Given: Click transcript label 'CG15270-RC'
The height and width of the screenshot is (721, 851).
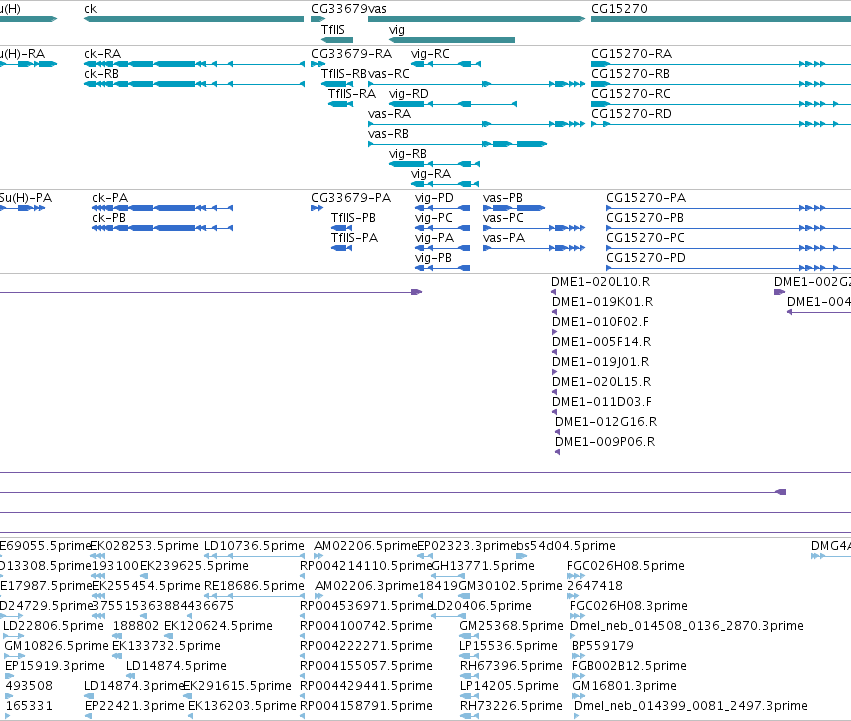Looking at the screenshot, I should [x=631, y=94].
